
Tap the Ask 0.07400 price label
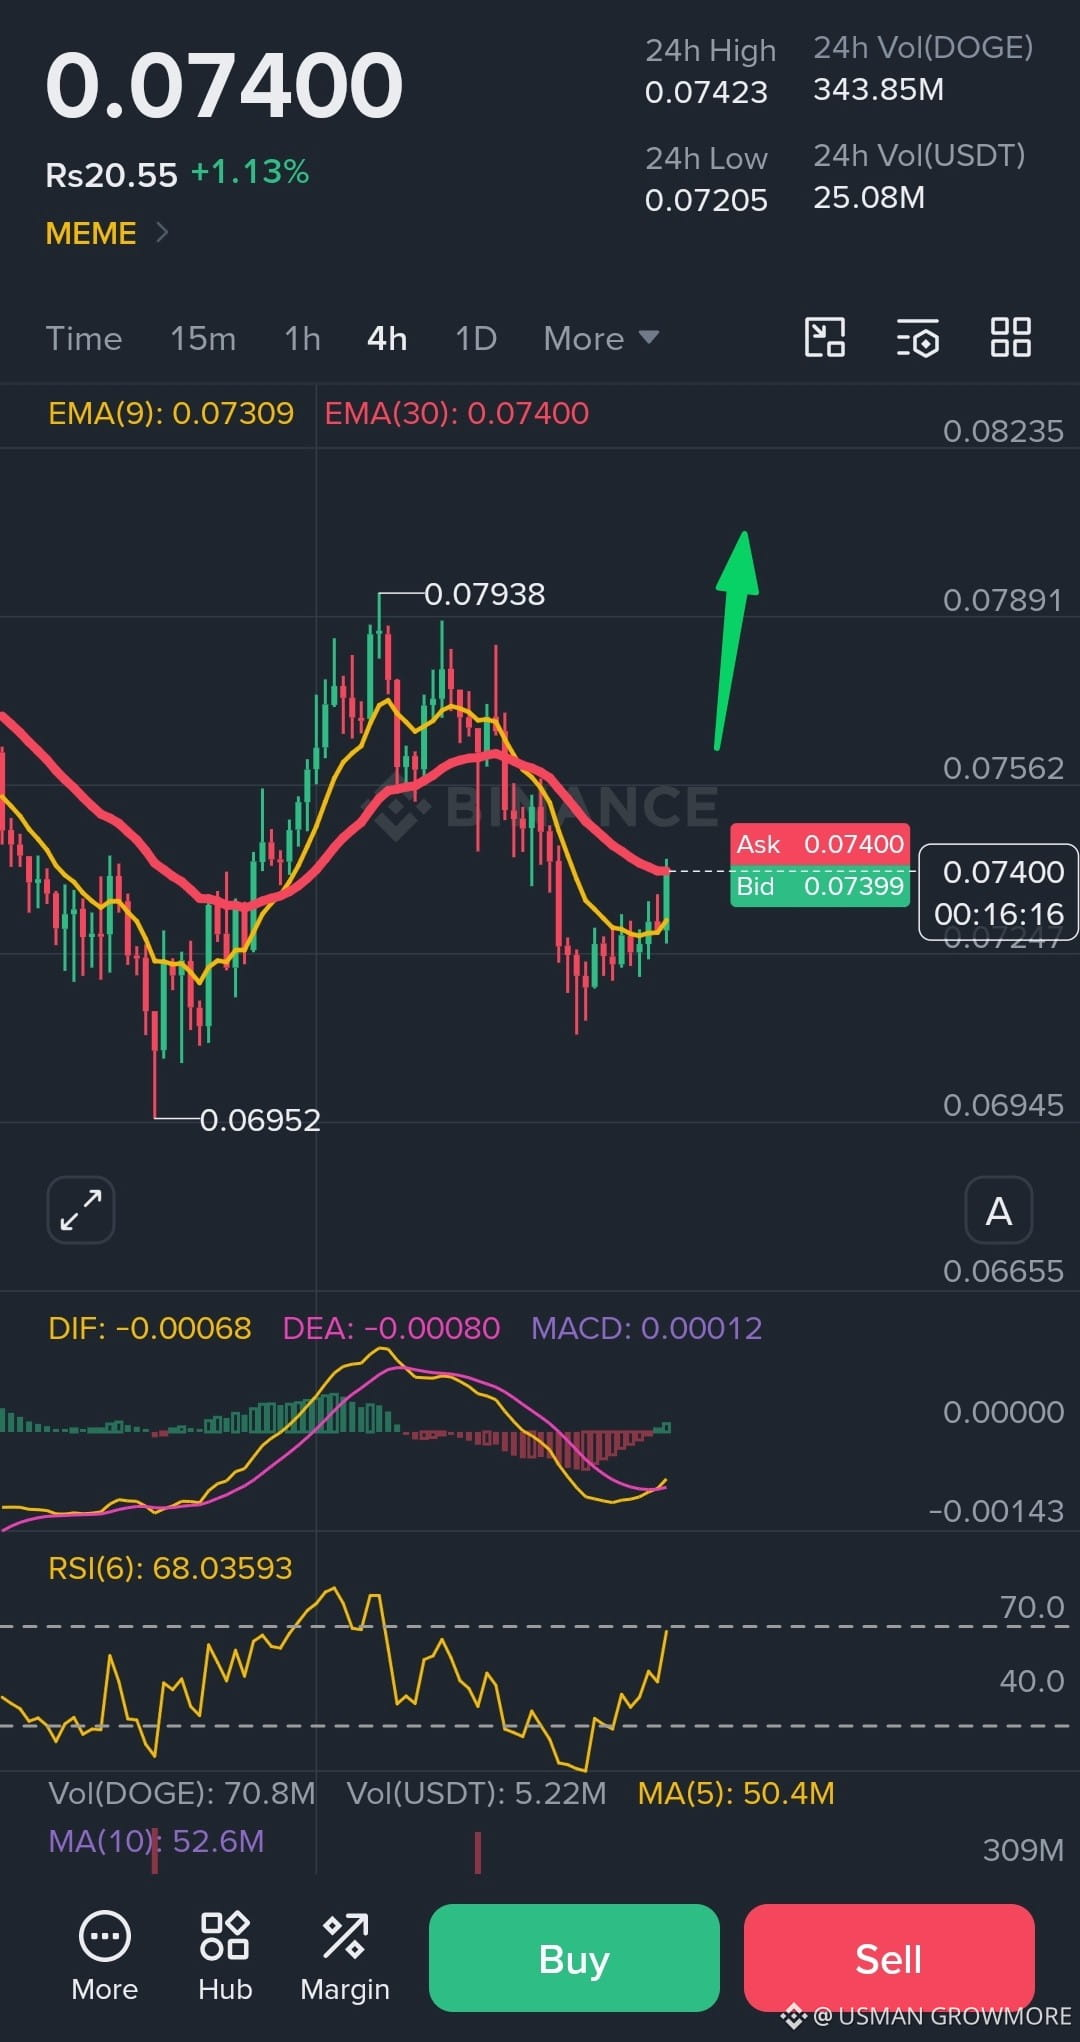point(820,844)
